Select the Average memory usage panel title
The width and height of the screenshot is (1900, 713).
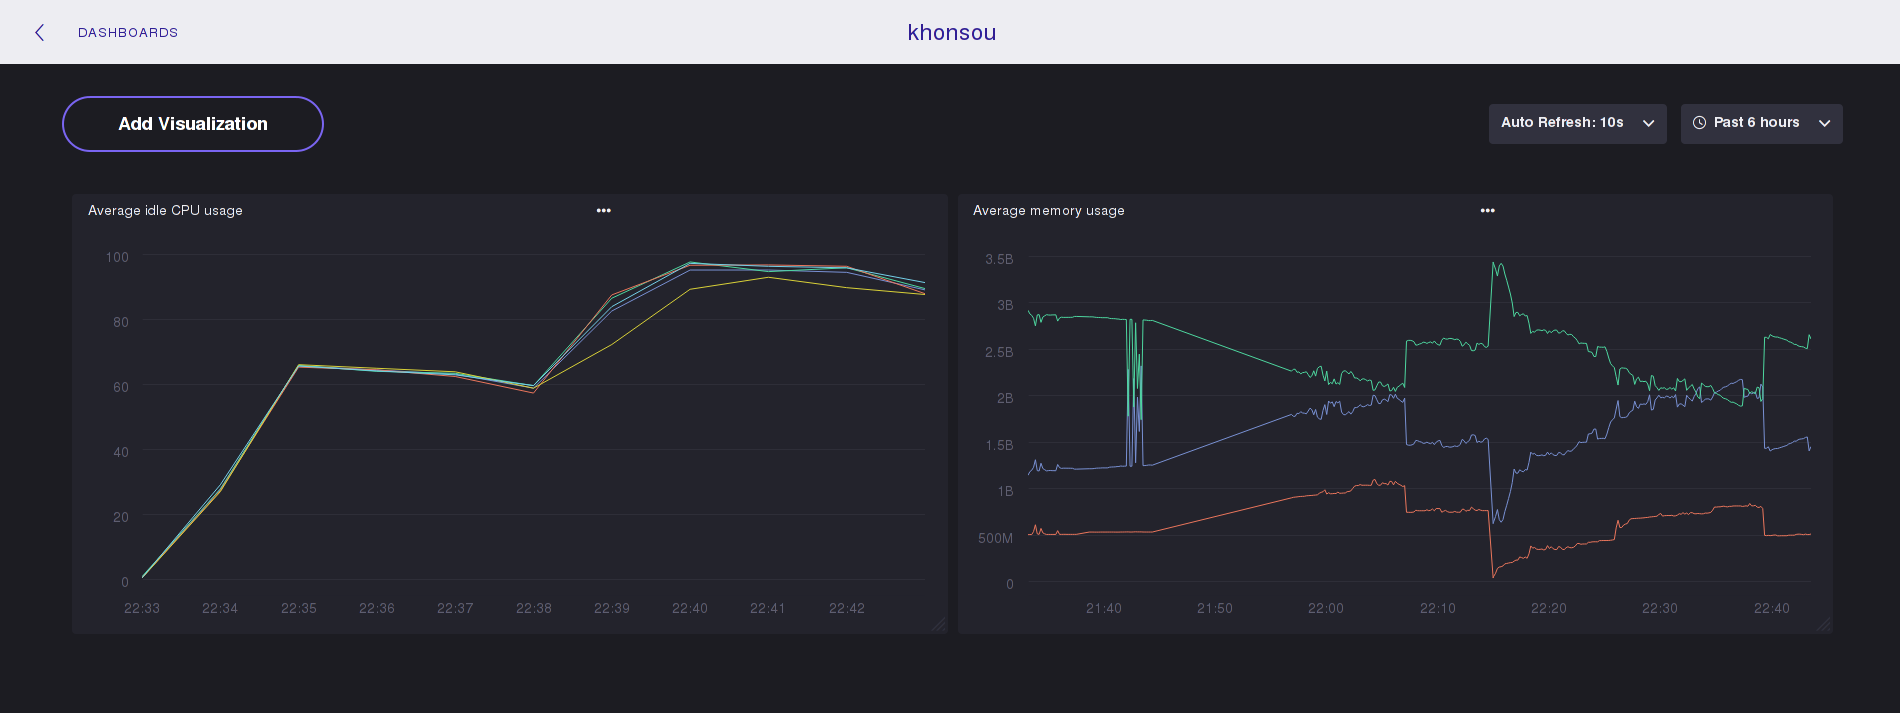(1048, 211)
